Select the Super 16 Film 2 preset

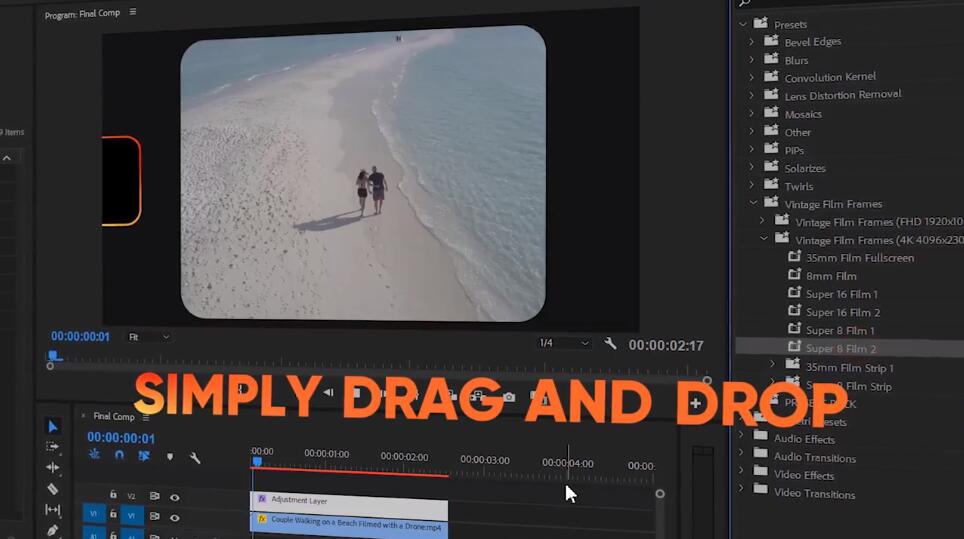coord(843,313)
